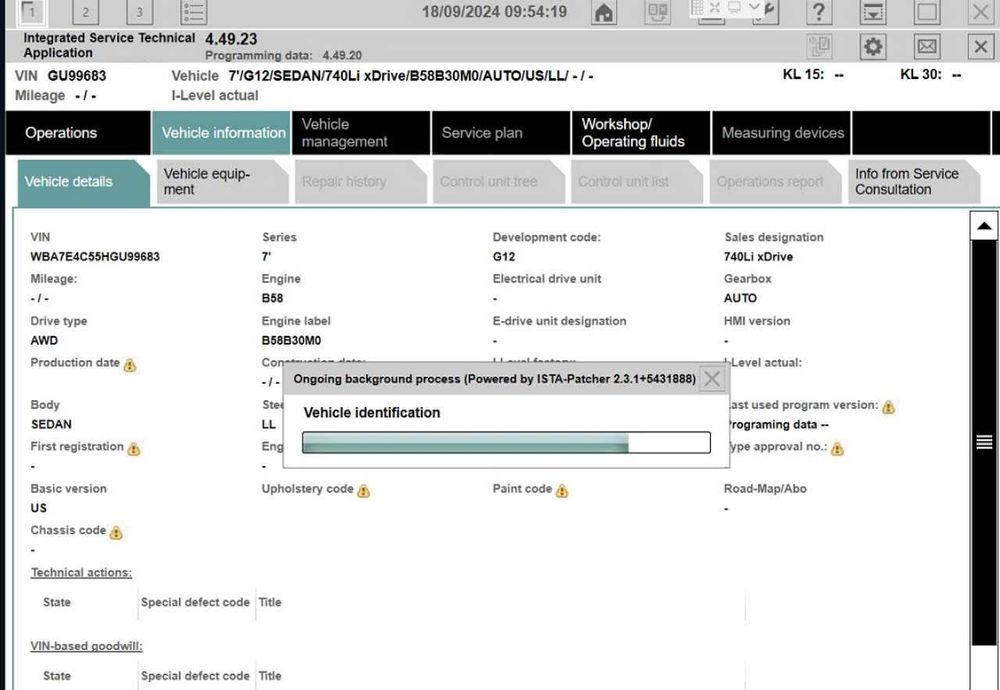Open the wrench tools icon
This screenshot has height=690, width=1000.
pyautogui.click(x=765, y=12)
